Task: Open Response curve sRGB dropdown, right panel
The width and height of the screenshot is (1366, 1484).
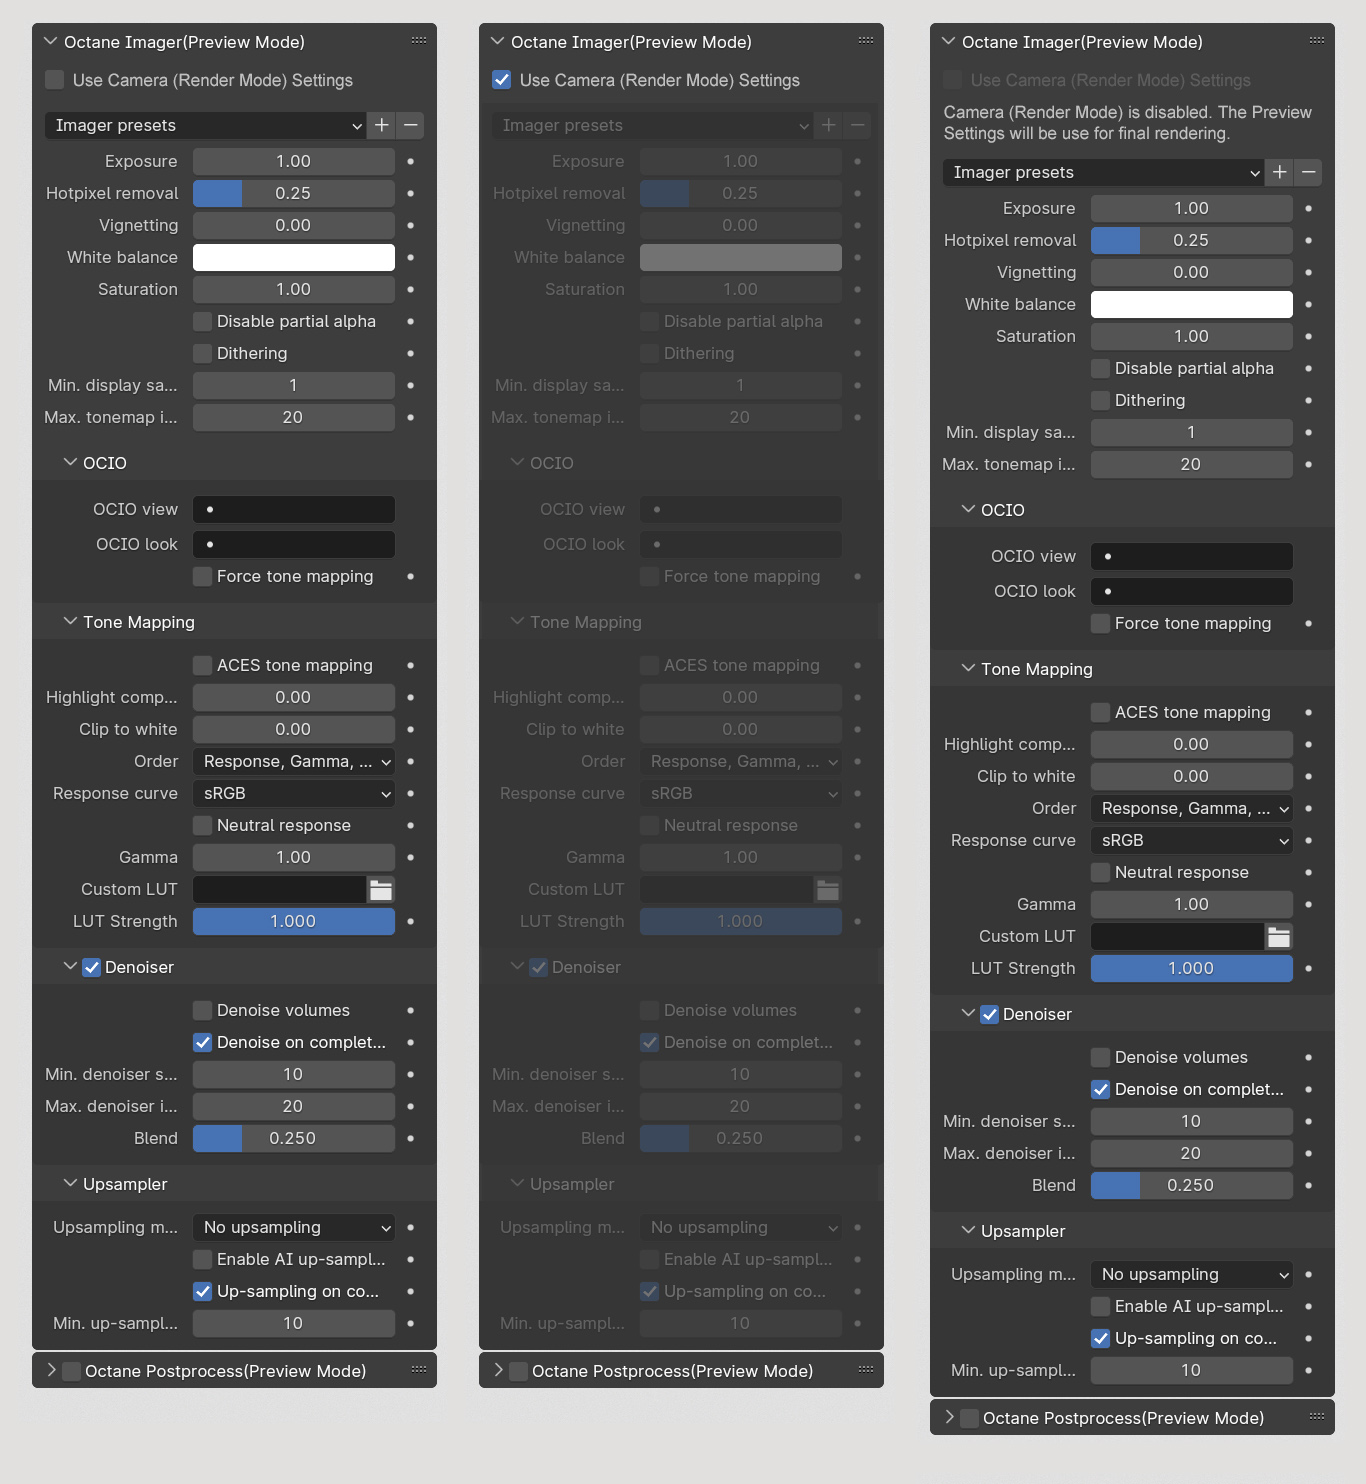Action: [1192, 840]
